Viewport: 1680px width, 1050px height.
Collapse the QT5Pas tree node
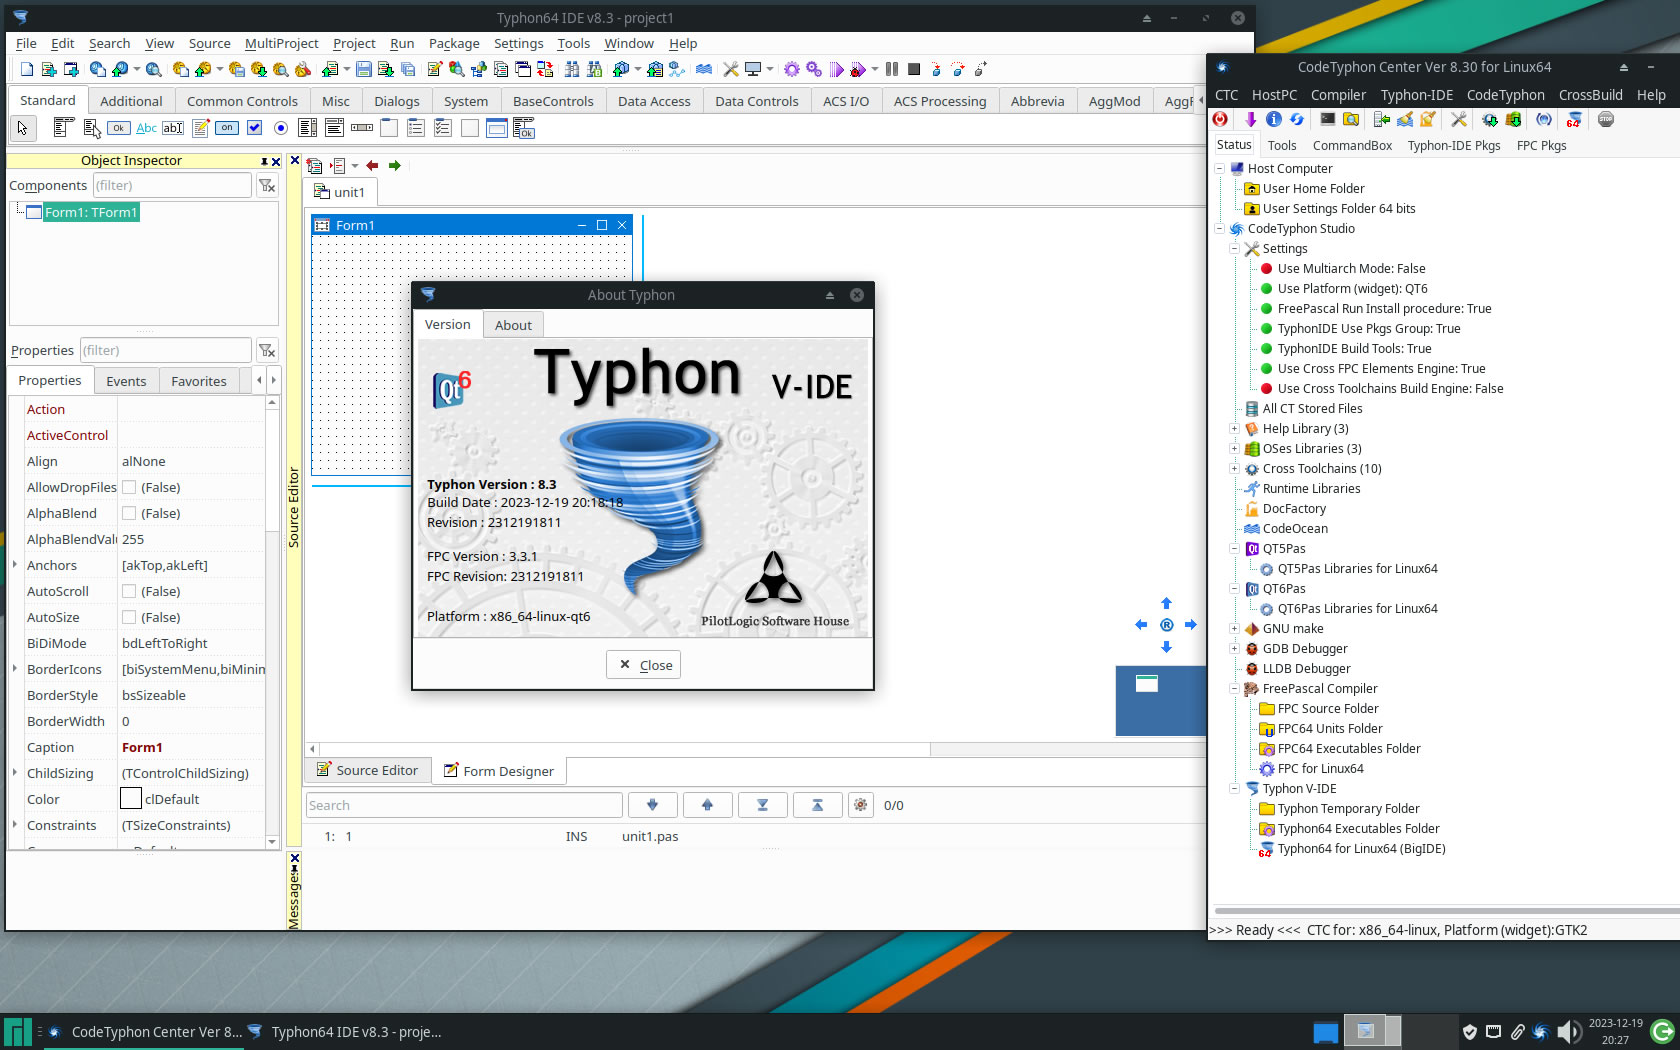click(x=1234, y=548)
